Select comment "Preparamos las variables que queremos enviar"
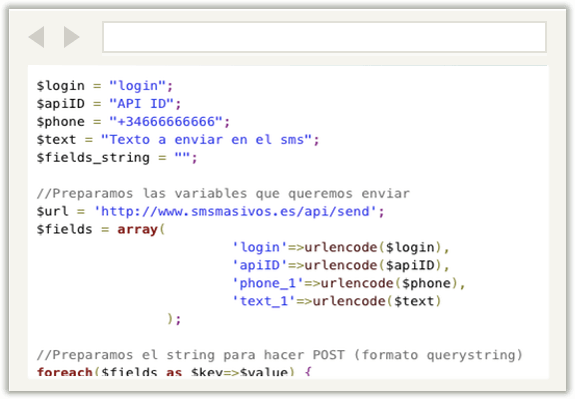The image size is (575, 399). tap(223, 193)
